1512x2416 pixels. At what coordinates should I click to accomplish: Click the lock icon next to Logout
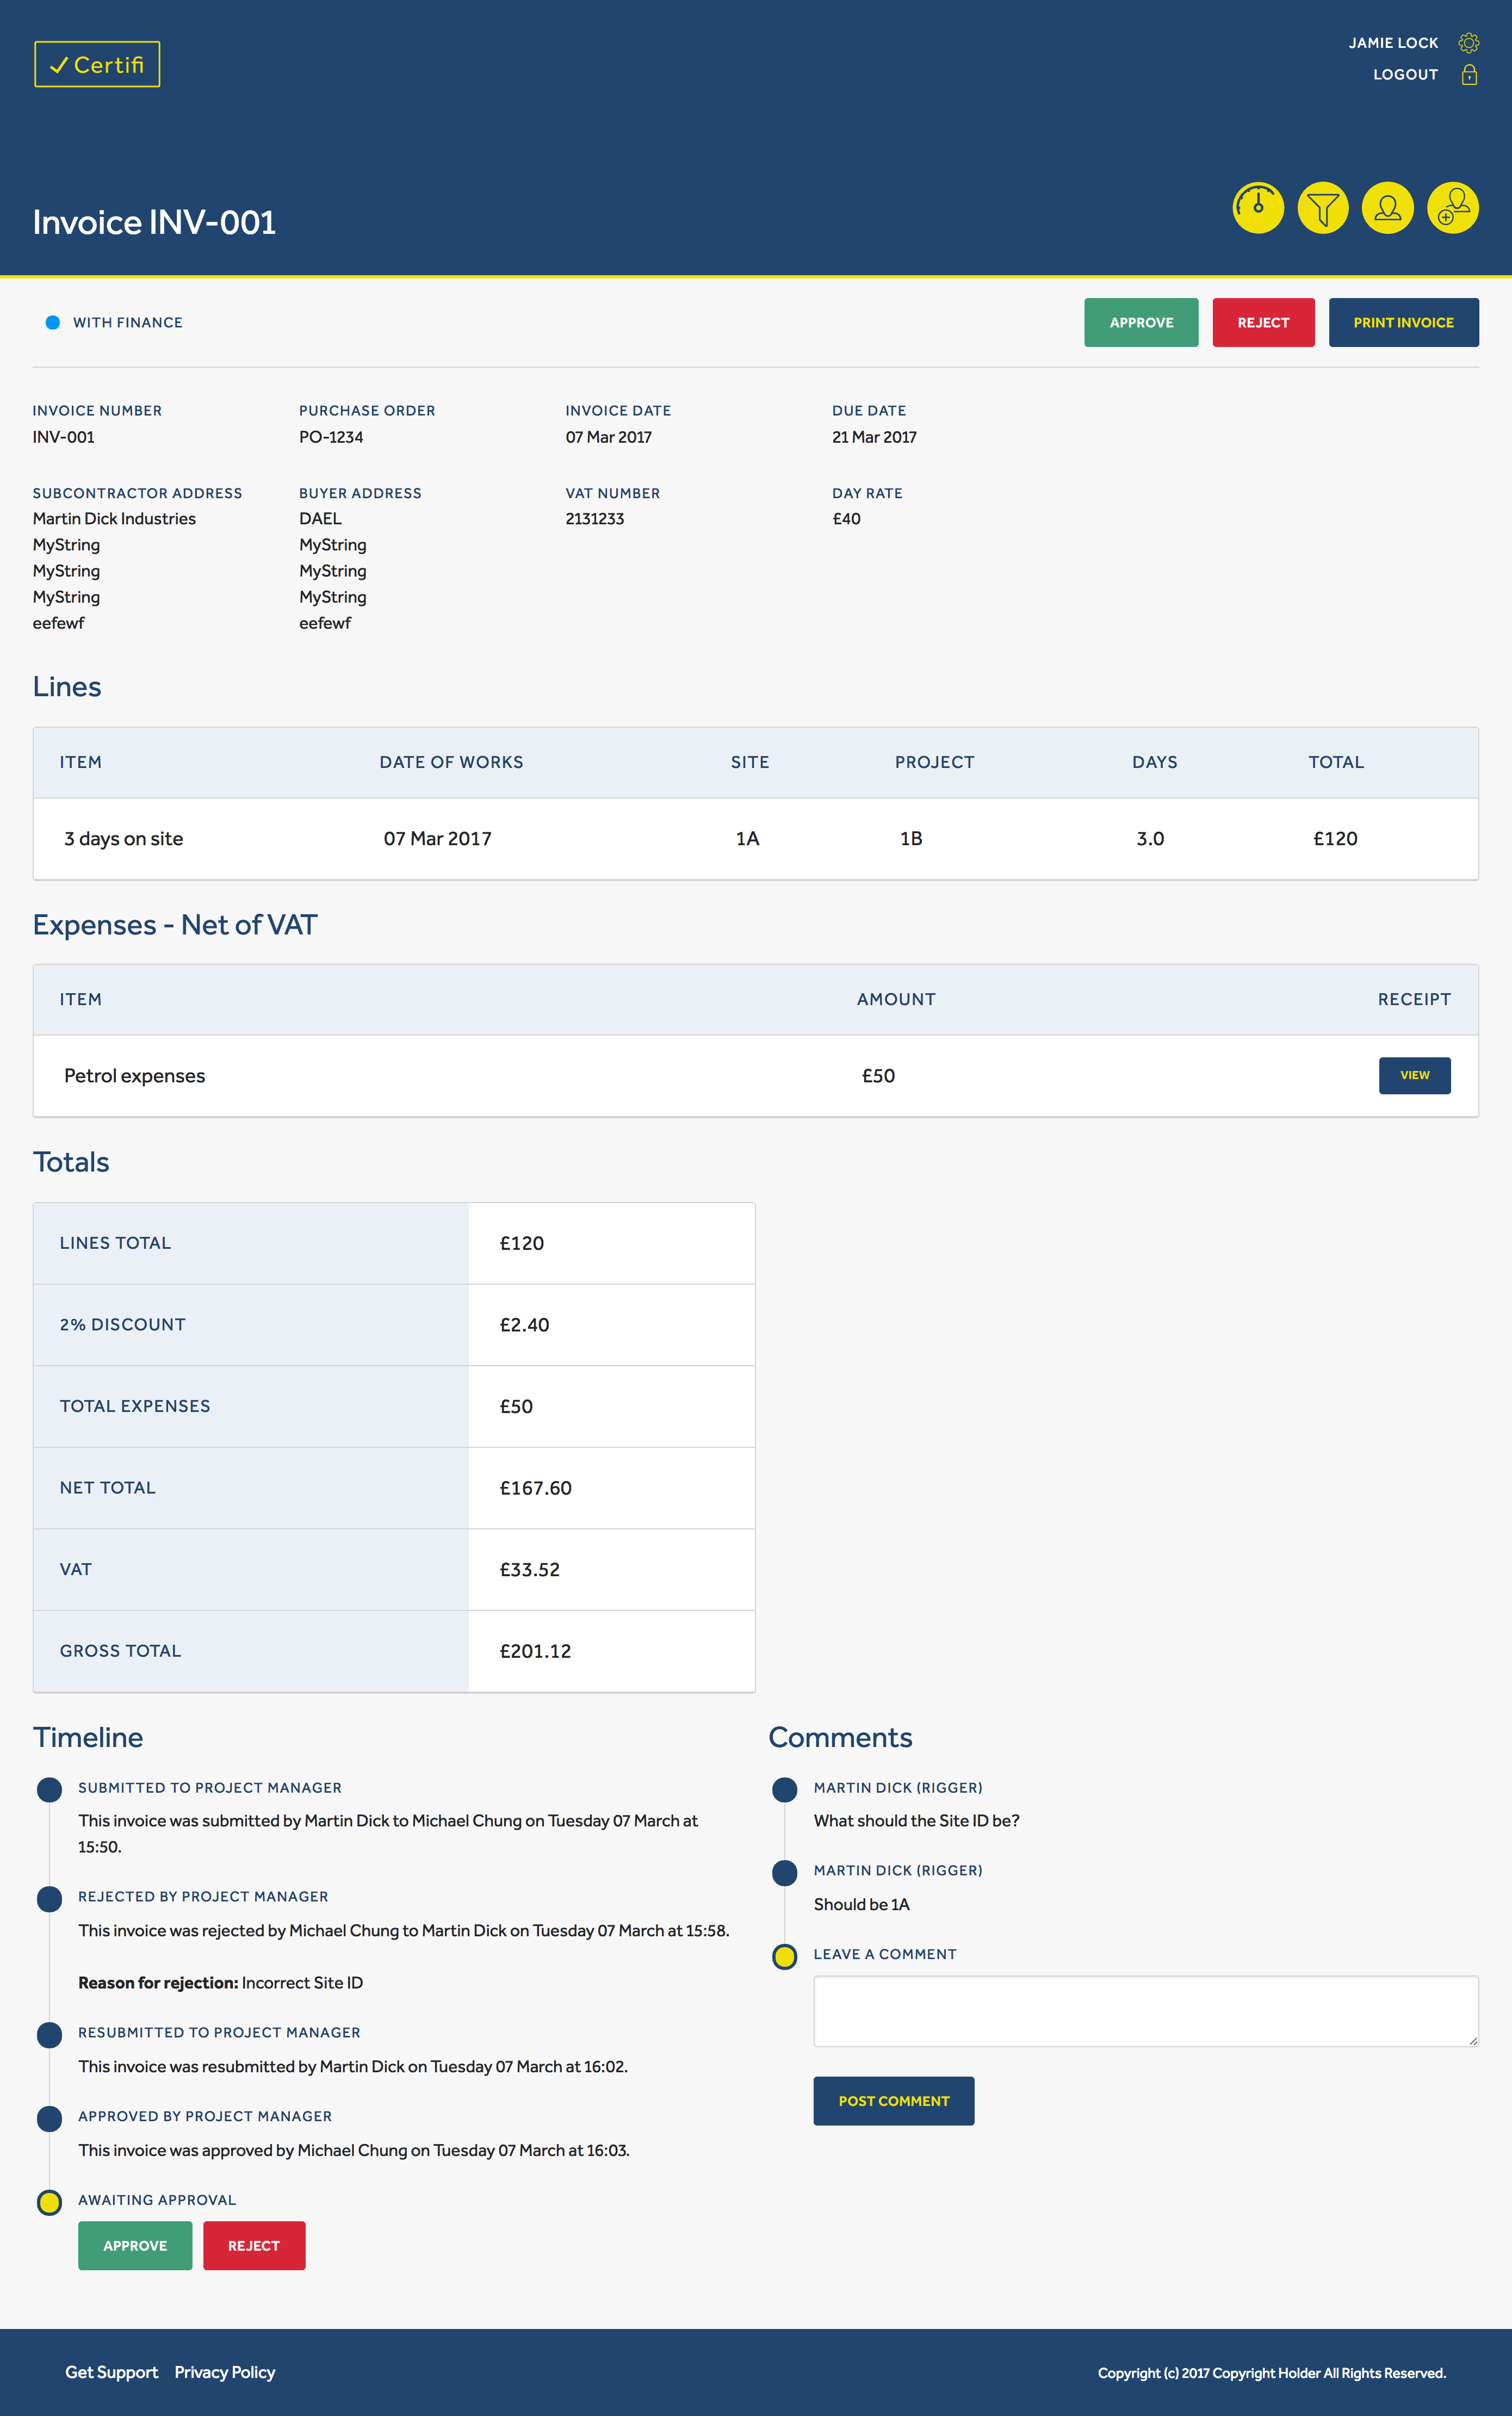[x=1470, y=74]
